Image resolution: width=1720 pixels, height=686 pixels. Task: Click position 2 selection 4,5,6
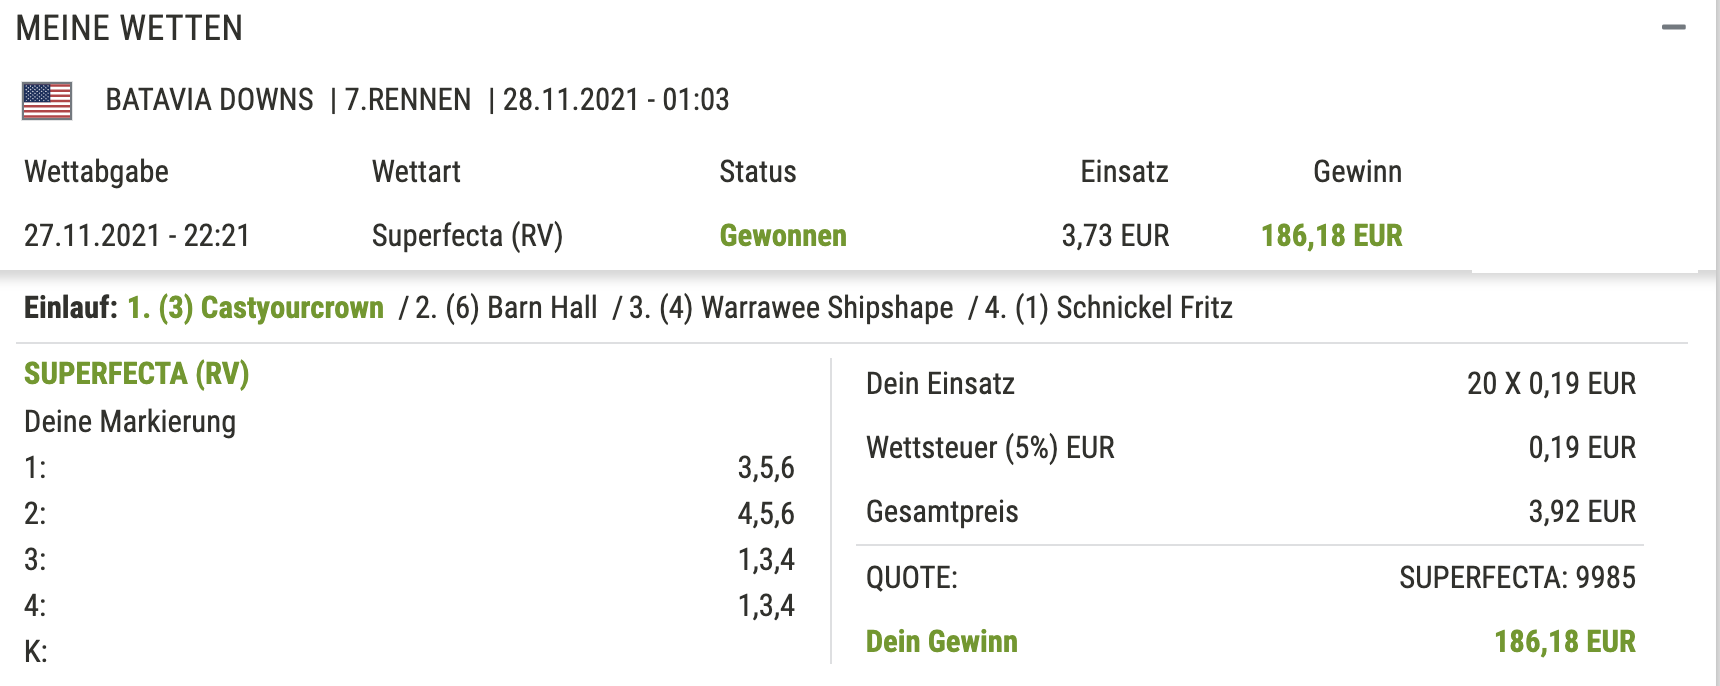click(766, 514)
